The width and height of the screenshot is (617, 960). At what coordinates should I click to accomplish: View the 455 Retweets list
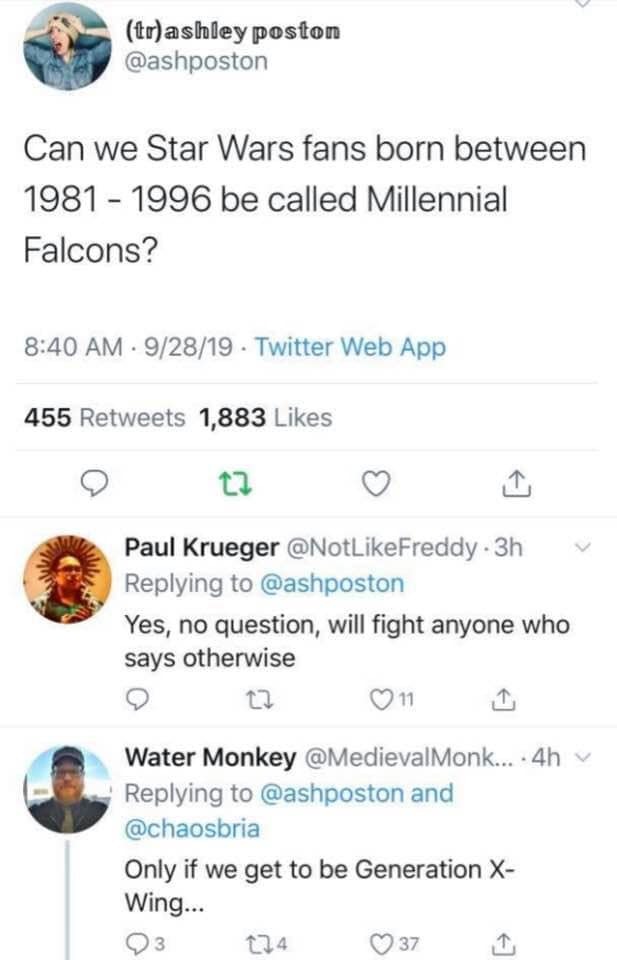pyautogui.click(x=105, y=417)
